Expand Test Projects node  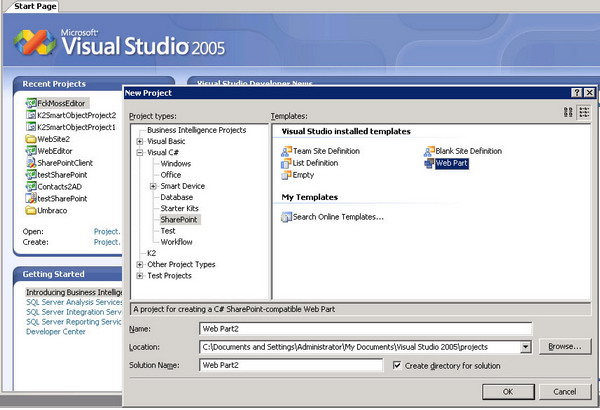tap(140, 276)
